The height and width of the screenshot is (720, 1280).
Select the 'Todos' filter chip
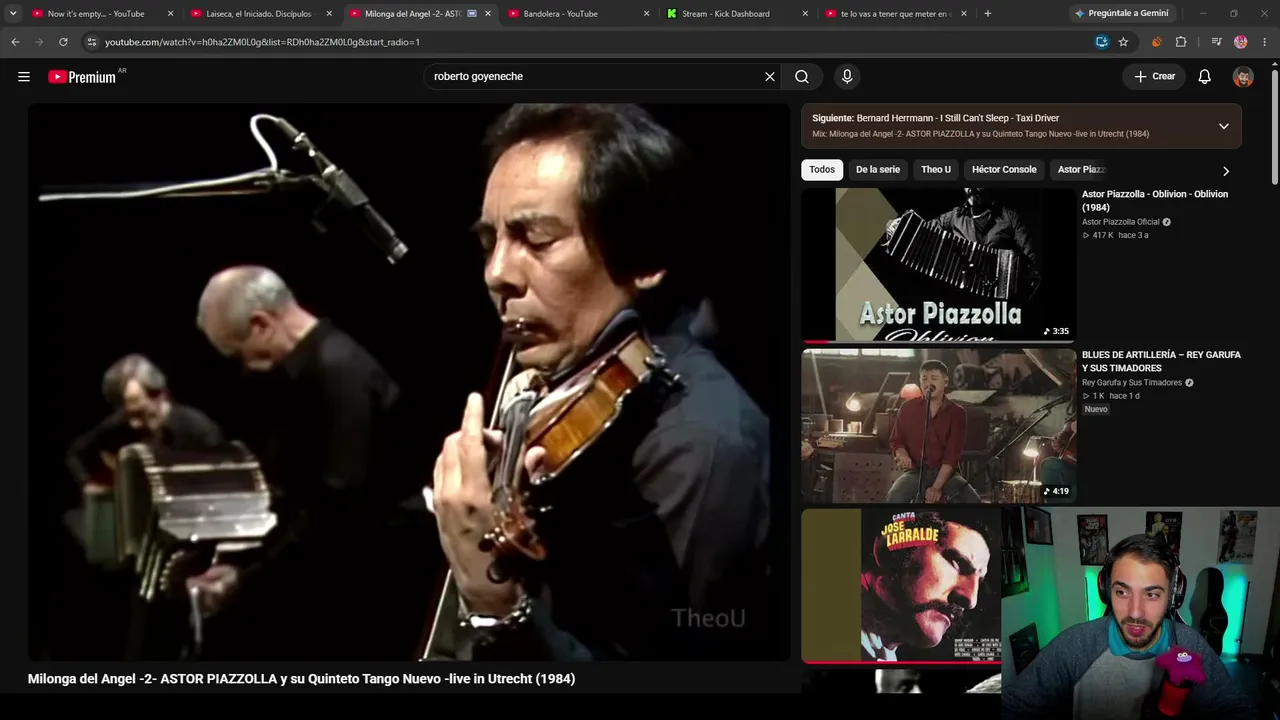click(822, 170)
